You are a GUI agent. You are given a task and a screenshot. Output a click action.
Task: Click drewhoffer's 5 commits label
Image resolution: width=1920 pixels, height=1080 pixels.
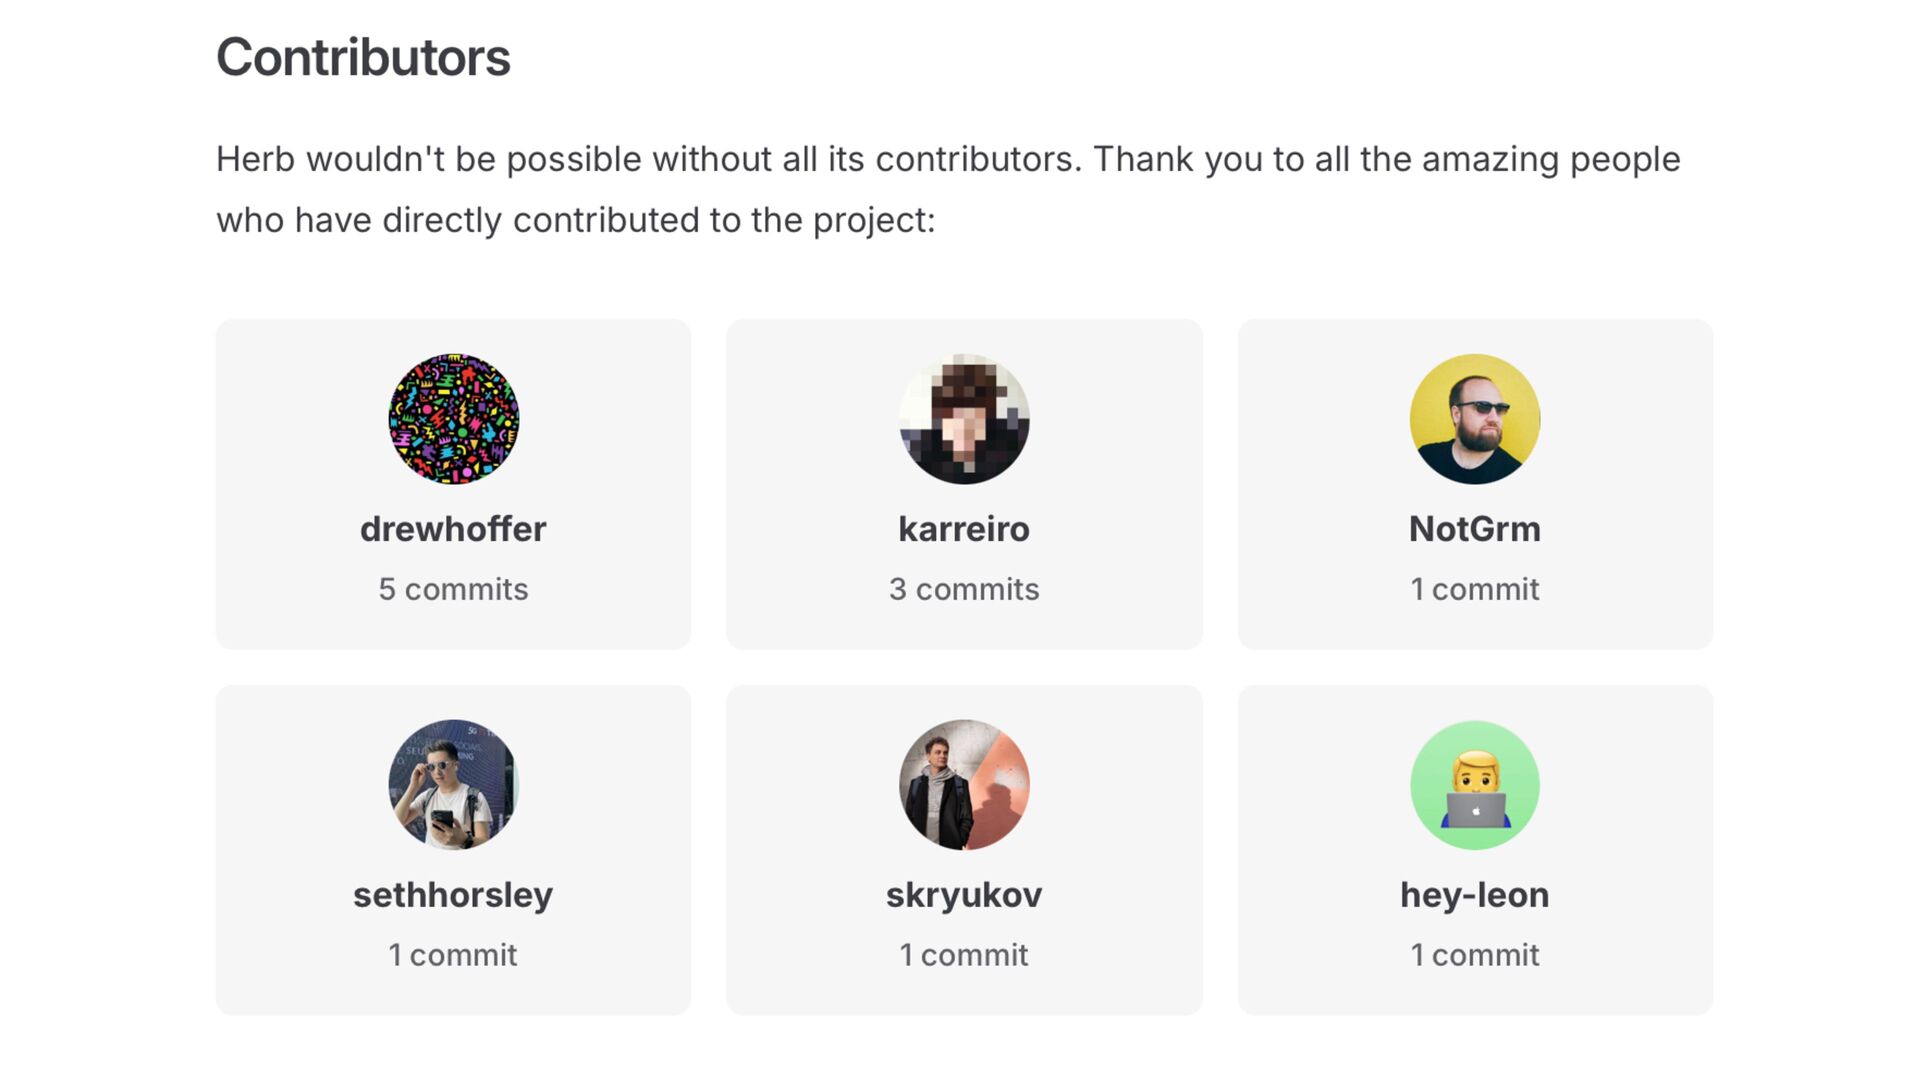tap(453, 589)
